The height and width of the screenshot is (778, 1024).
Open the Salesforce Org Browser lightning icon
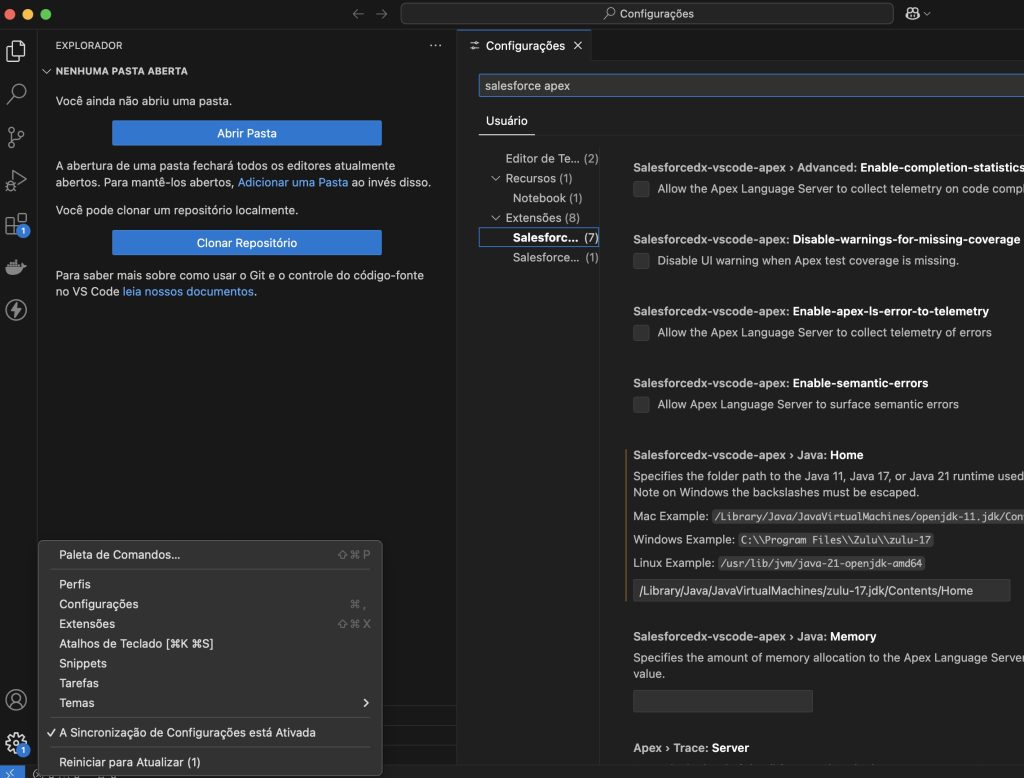tap(16, 310)
